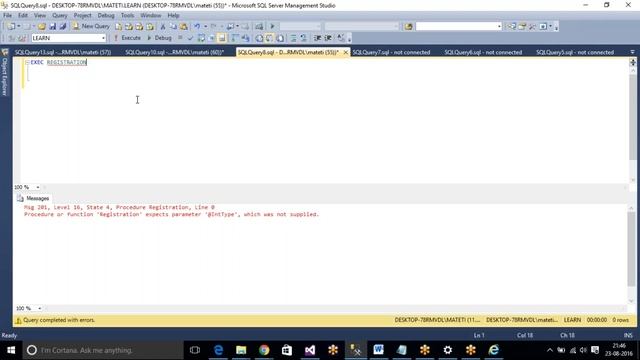Screen dimensions: 640x360
Task: Open the Undo history dropdown arrow
Action: pyautogui.click(x=205, y=27)
